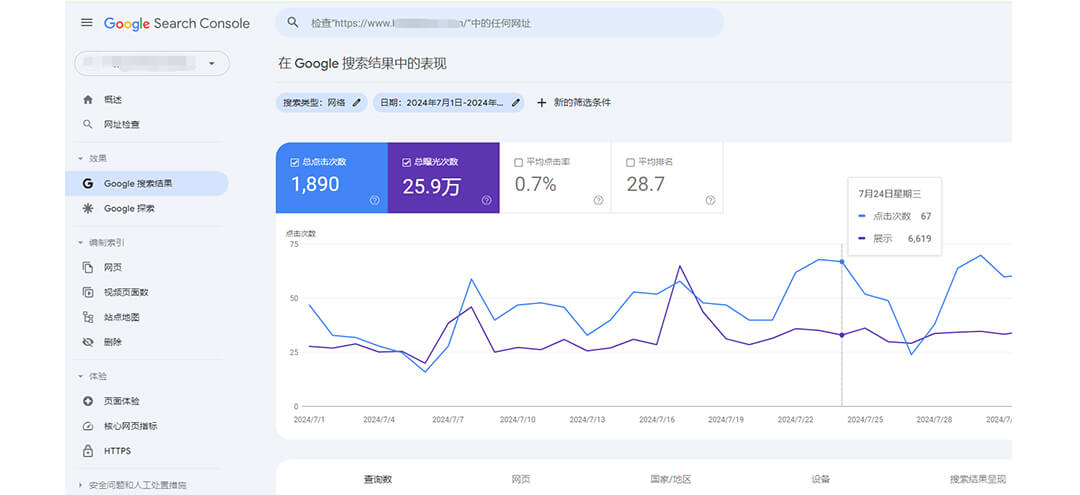Screen dimensions: 1080x495
Task: Open 网页 pages icon in sidebar
Action: (x=87, y=267)
